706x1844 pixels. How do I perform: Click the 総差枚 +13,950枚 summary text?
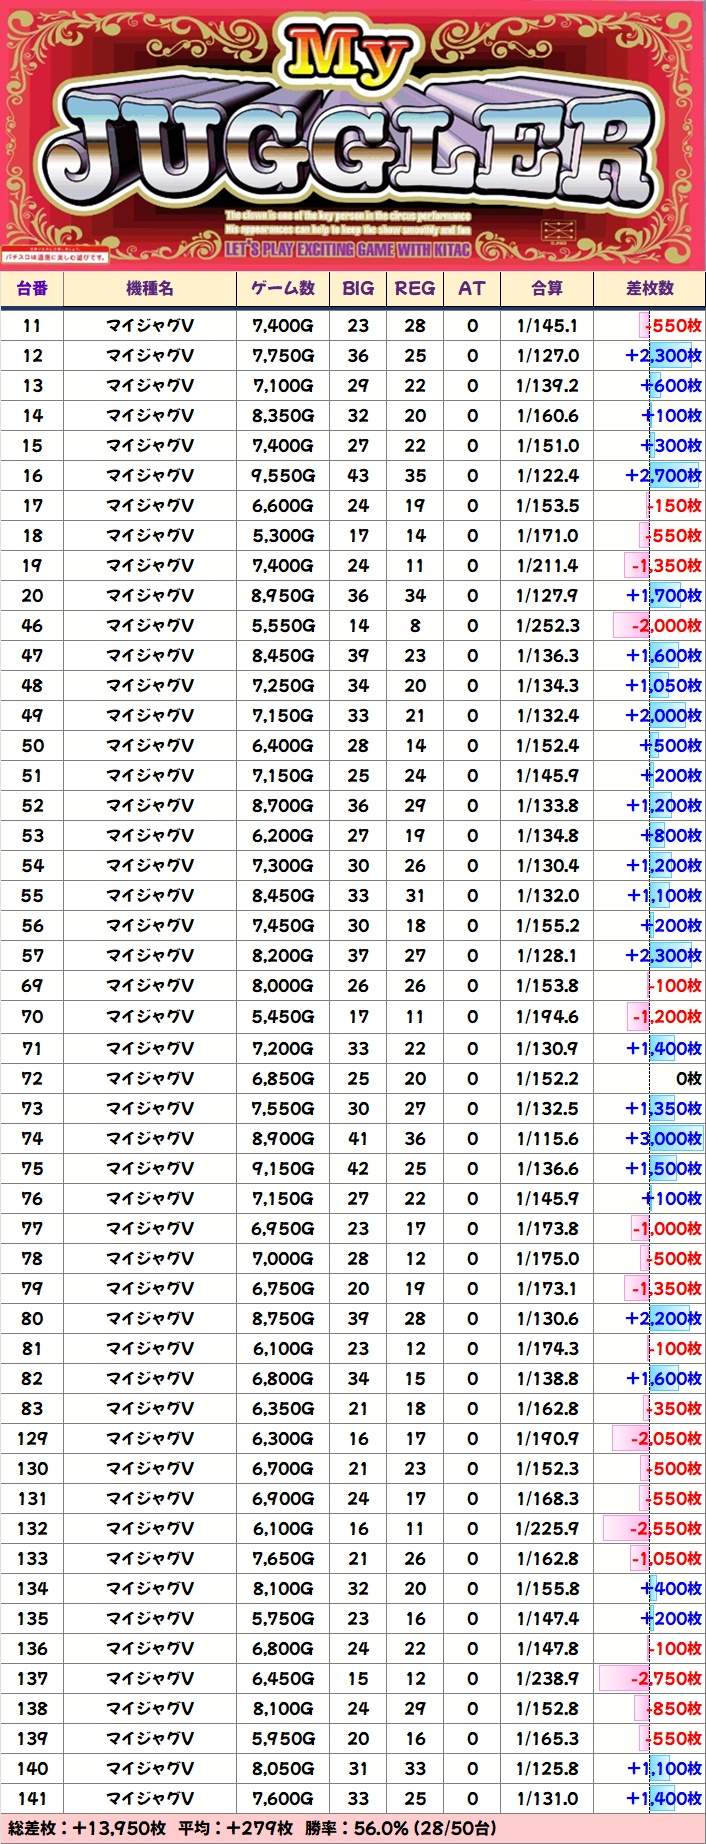[86, 1828]
